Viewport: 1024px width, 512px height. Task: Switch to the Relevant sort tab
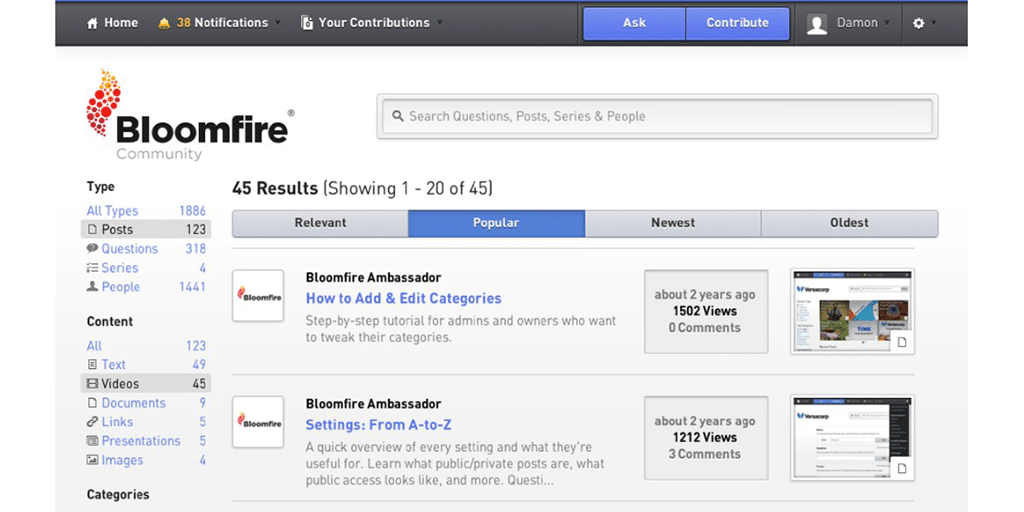[x=320, y=223]
